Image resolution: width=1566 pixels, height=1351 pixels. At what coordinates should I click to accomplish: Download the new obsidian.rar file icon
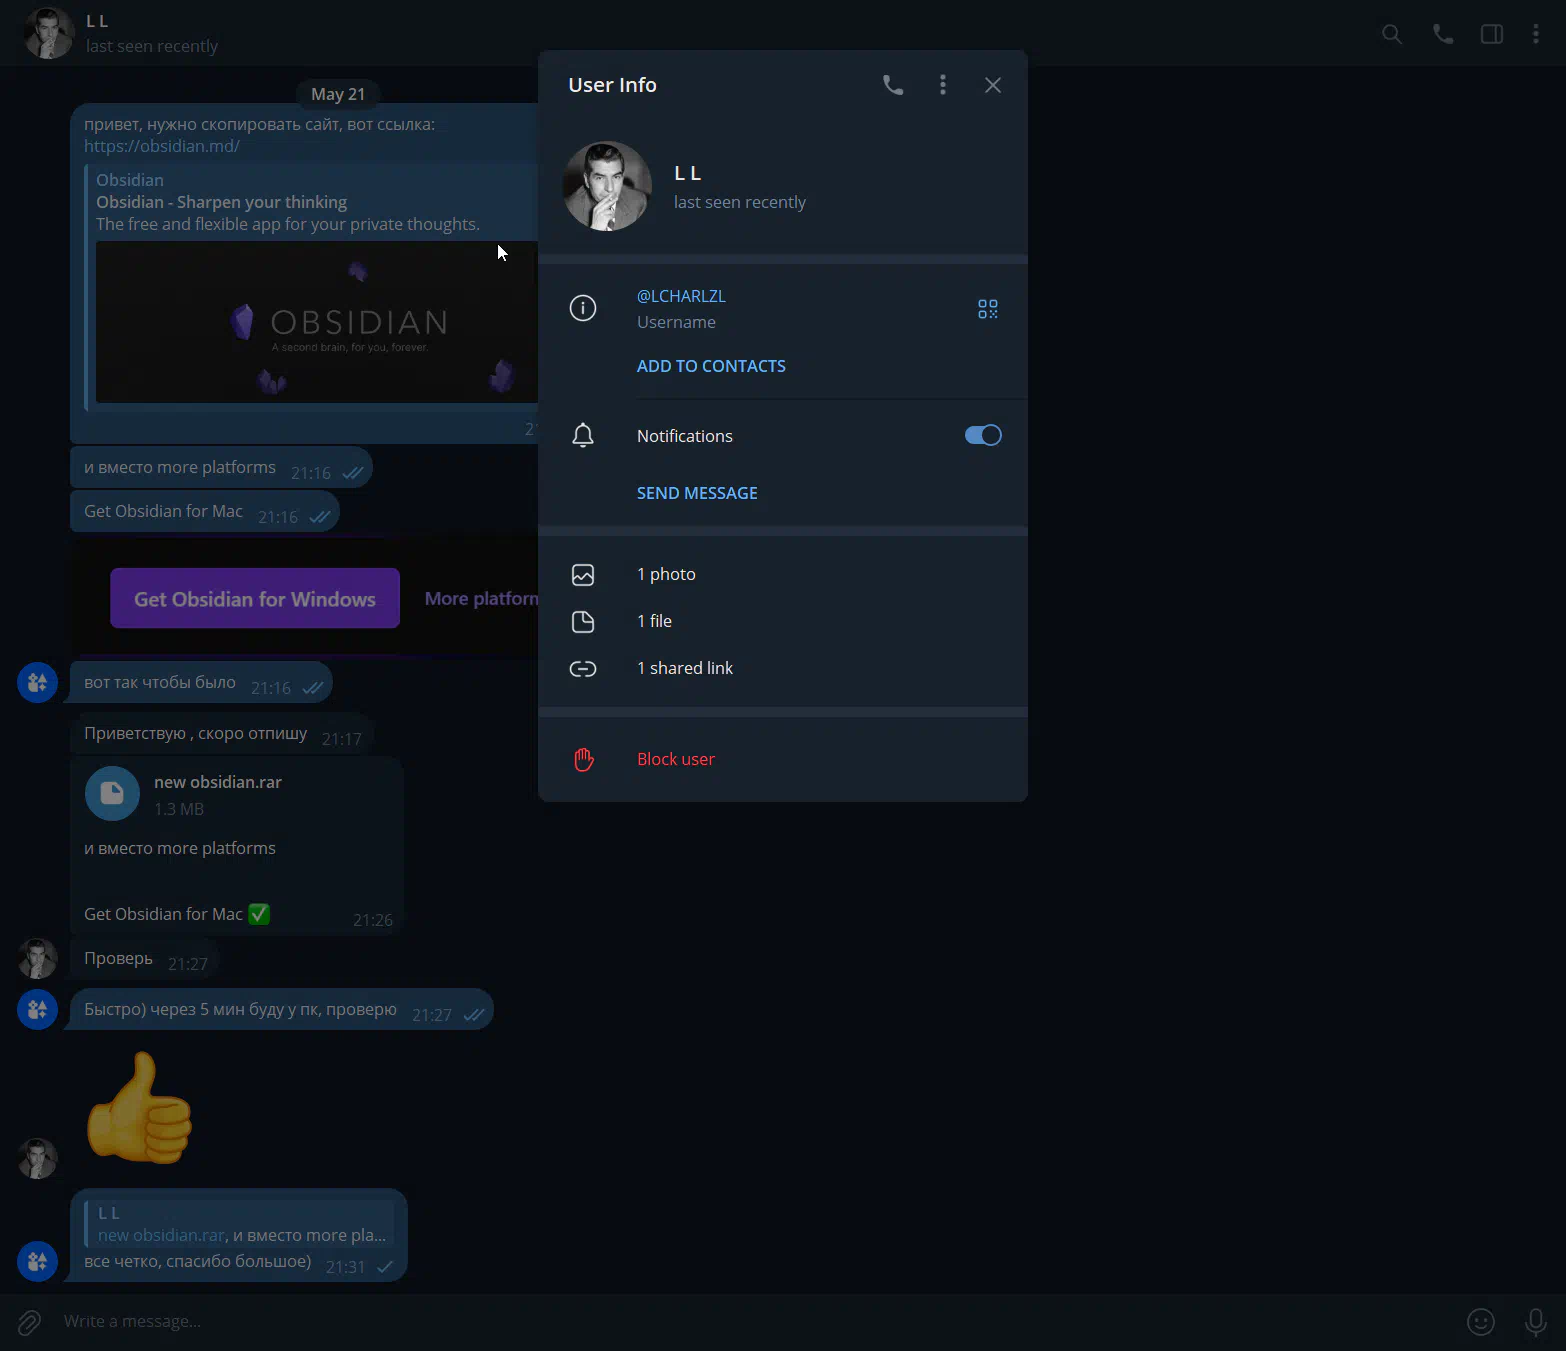[112, 794]
